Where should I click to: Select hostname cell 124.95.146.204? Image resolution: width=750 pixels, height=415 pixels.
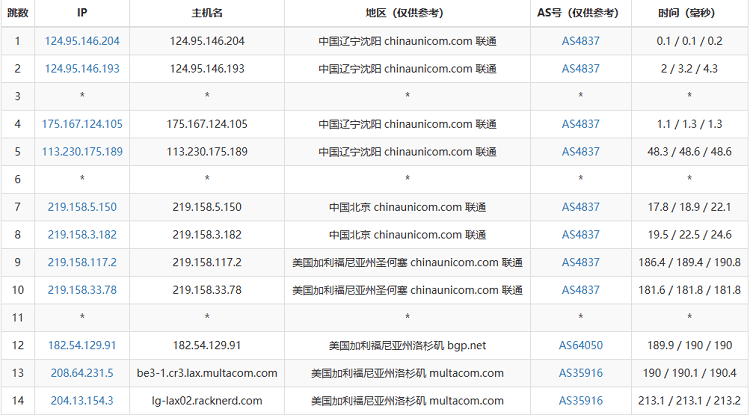coord(207,41)
